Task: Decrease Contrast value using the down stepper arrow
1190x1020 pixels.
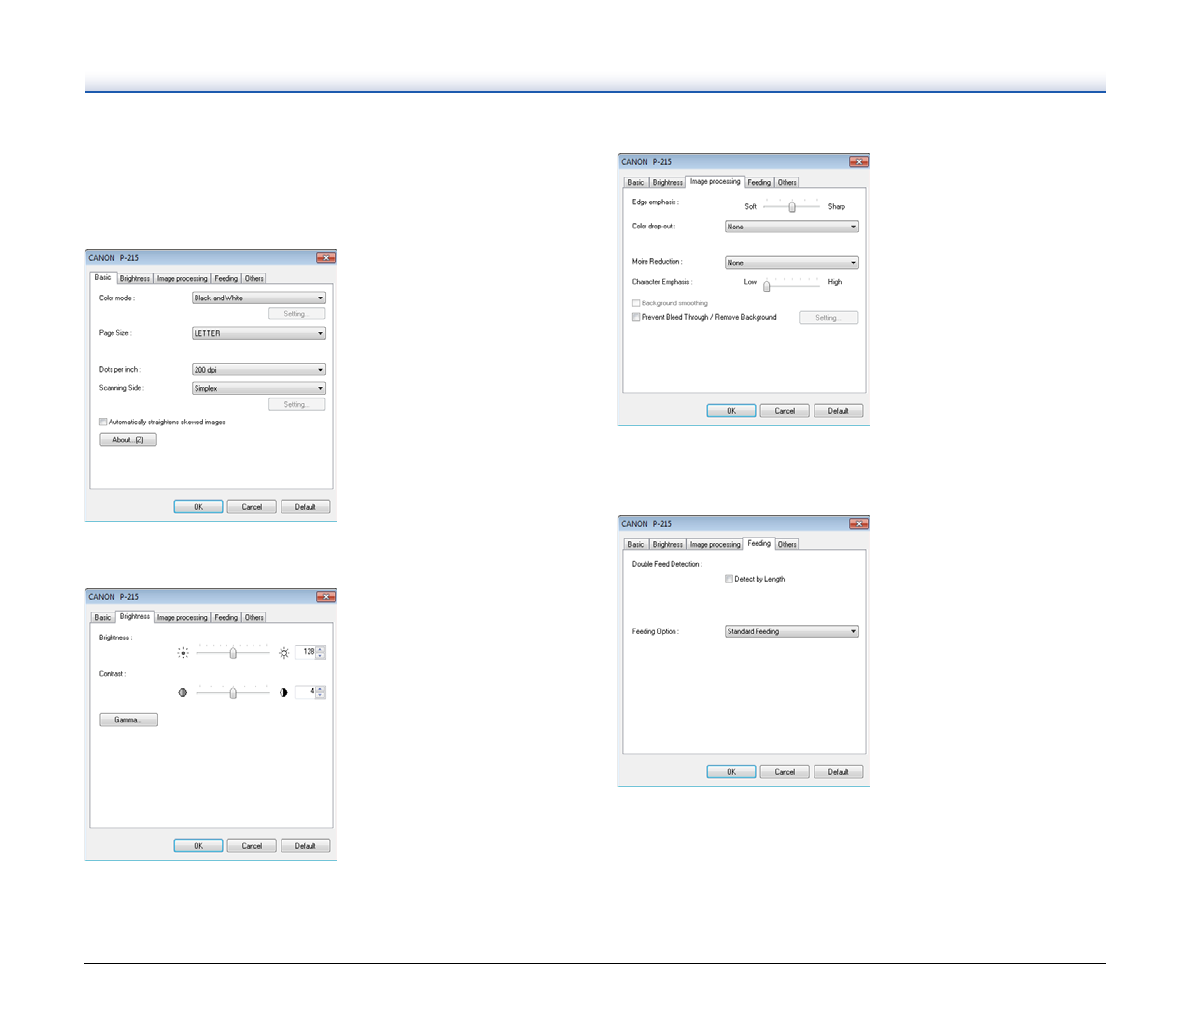Action: point(320,695)
